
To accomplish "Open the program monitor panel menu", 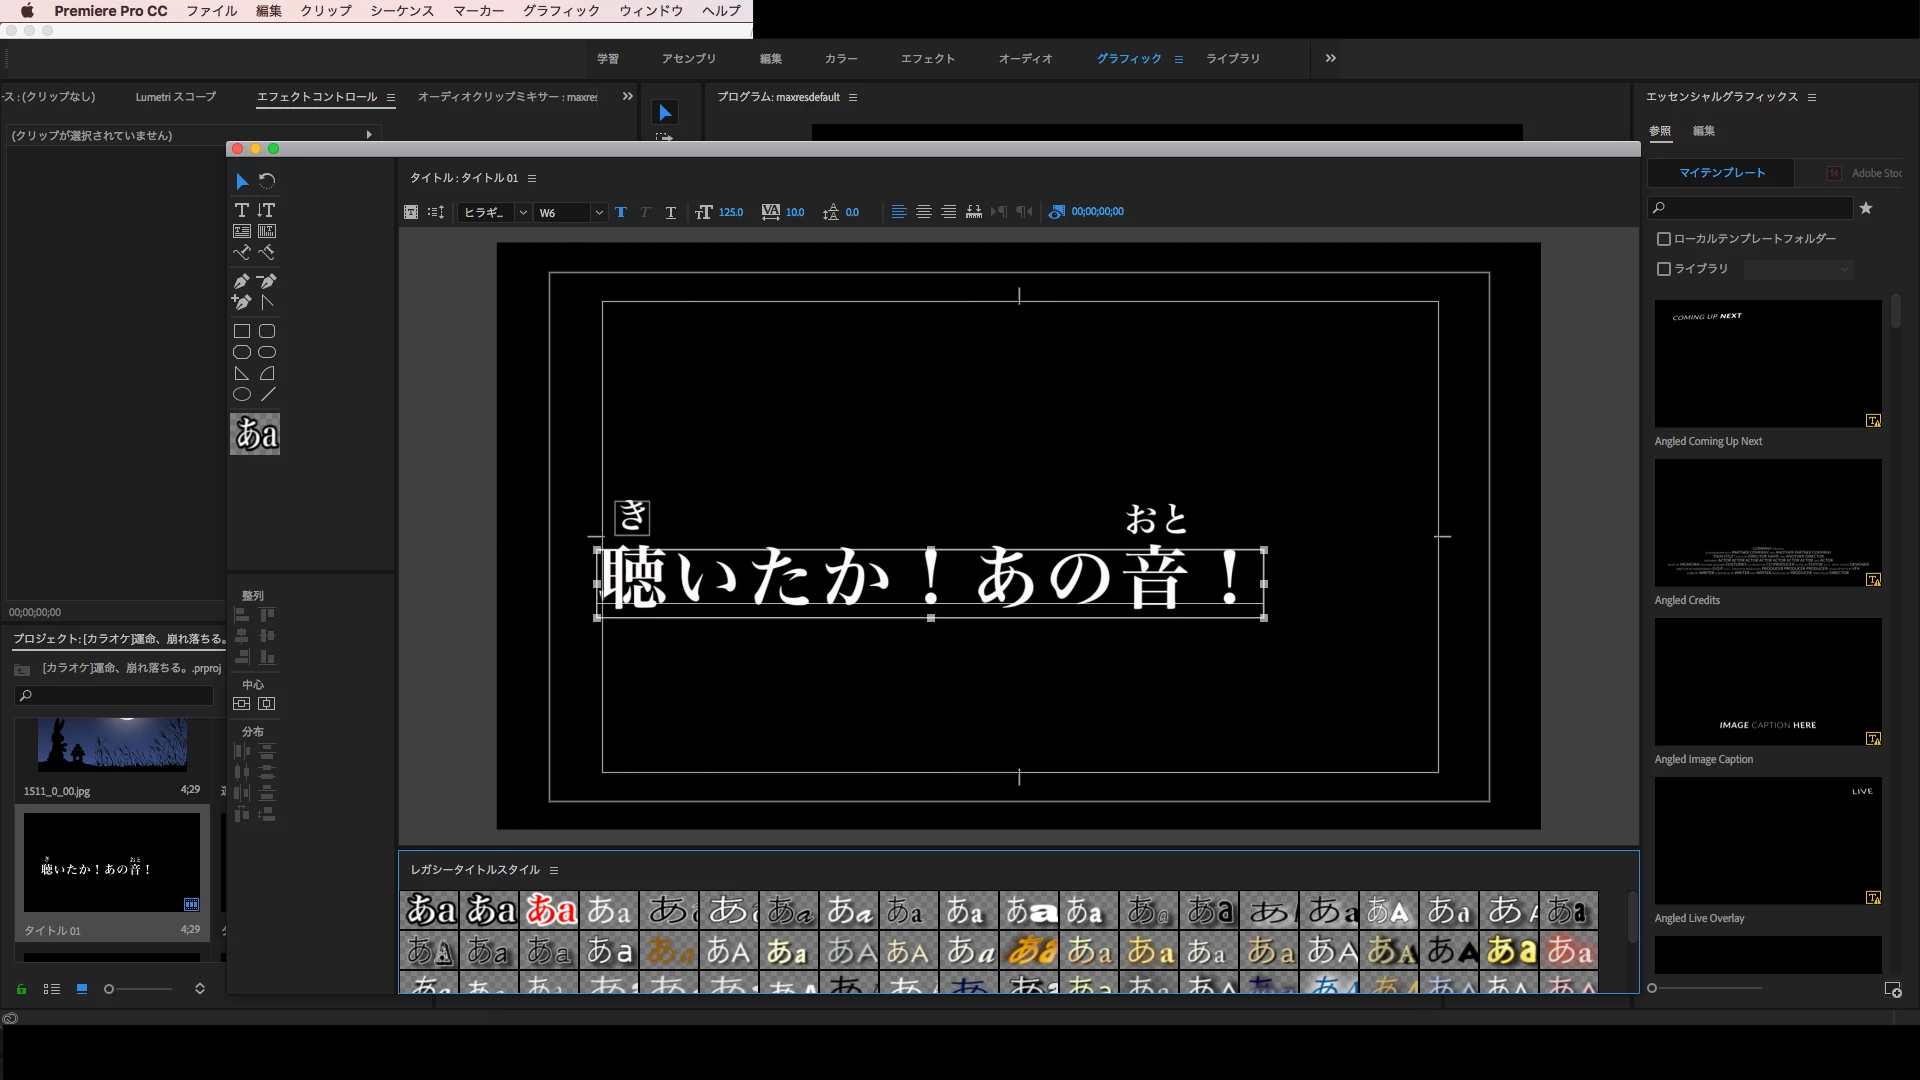I will tap(853, 97).
